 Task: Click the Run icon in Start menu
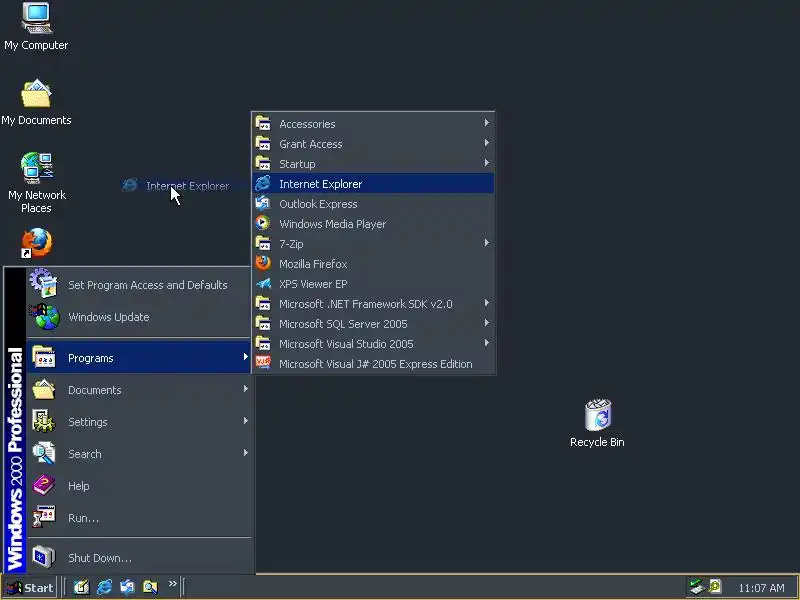44,517
